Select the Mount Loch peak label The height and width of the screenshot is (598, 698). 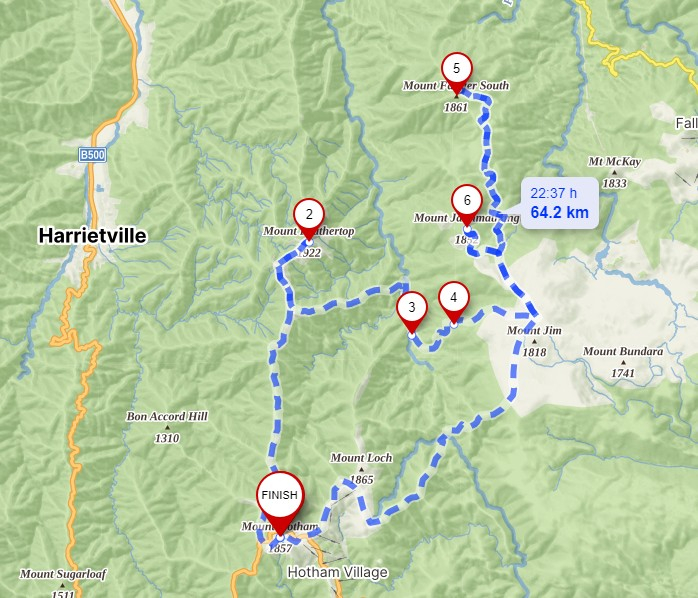361,458
